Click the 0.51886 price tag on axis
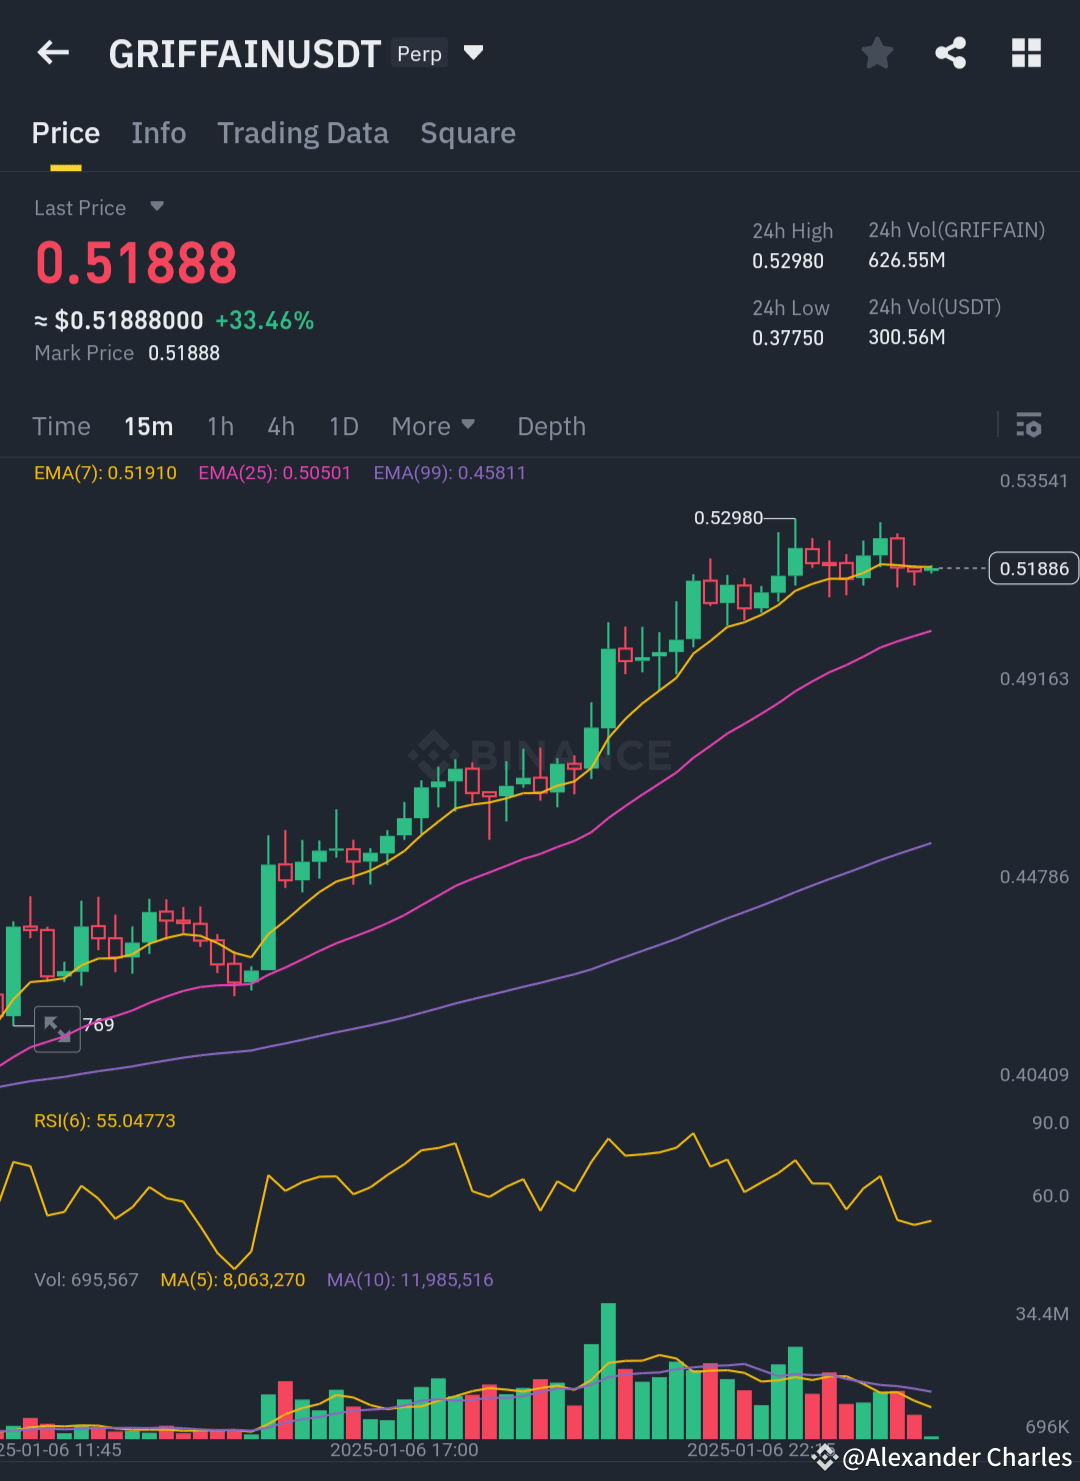Screen dimensions: 1080x1481 point(1033,568)
